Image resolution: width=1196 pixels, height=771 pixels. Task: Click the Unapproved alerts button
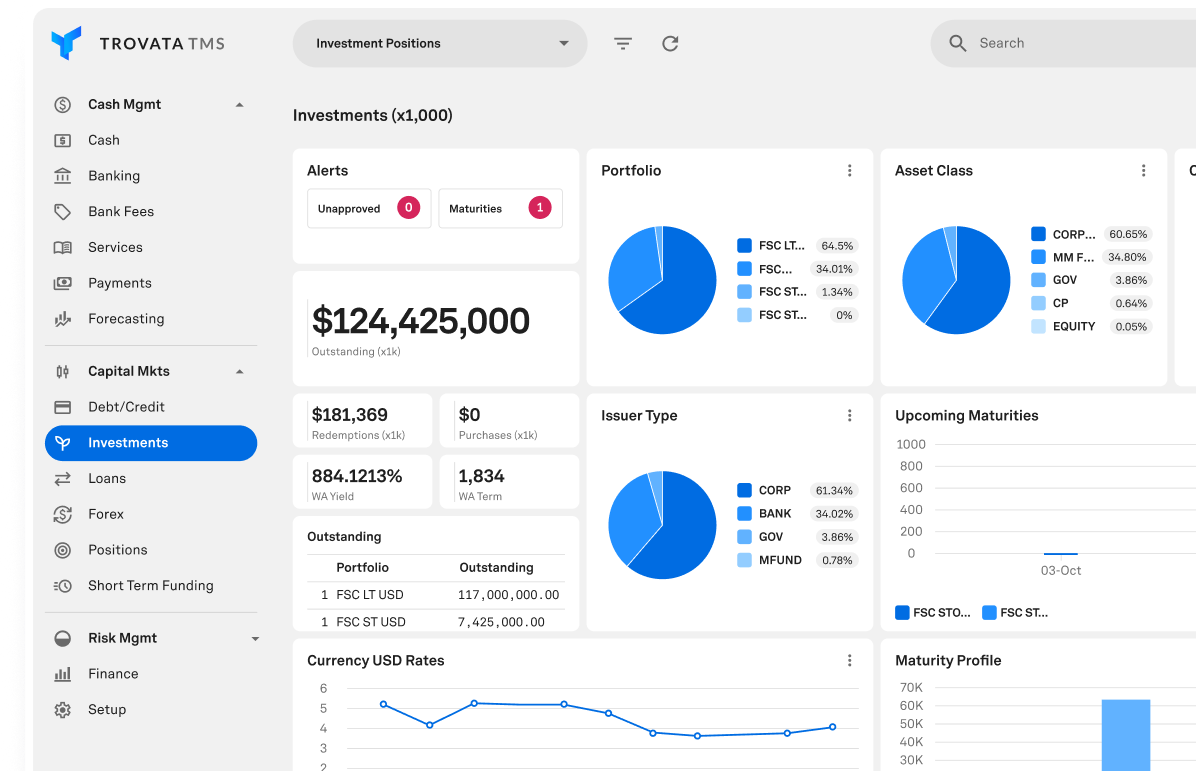(x=368, y=209)
